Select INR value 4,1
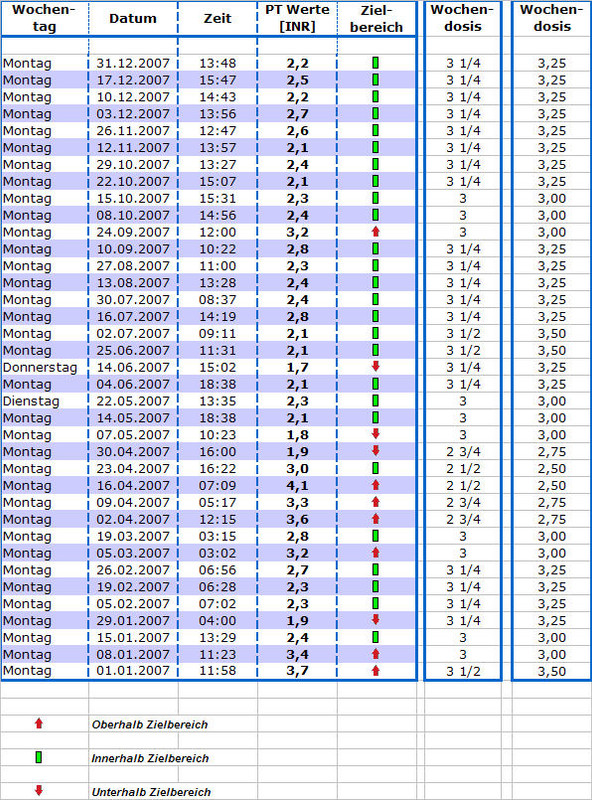Screen dimensions: 592x800 pyautogui.click(x=297, y=486)
